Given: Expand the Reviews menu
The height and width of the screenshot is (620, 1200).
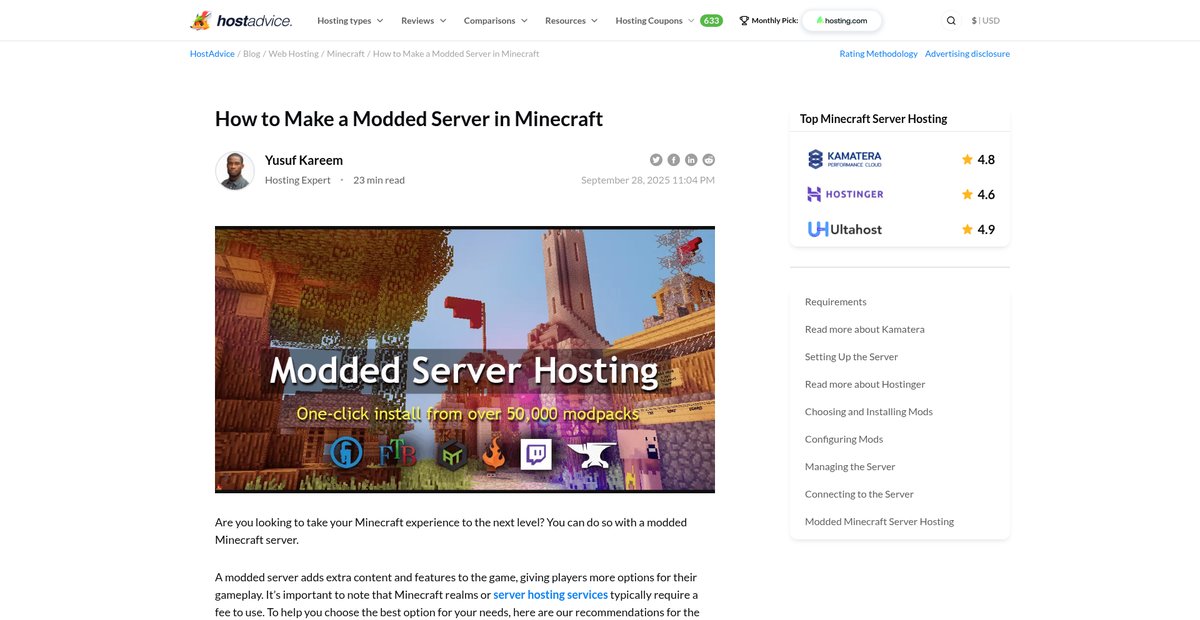Looking at the screenshot, I should tap(424, 20).
